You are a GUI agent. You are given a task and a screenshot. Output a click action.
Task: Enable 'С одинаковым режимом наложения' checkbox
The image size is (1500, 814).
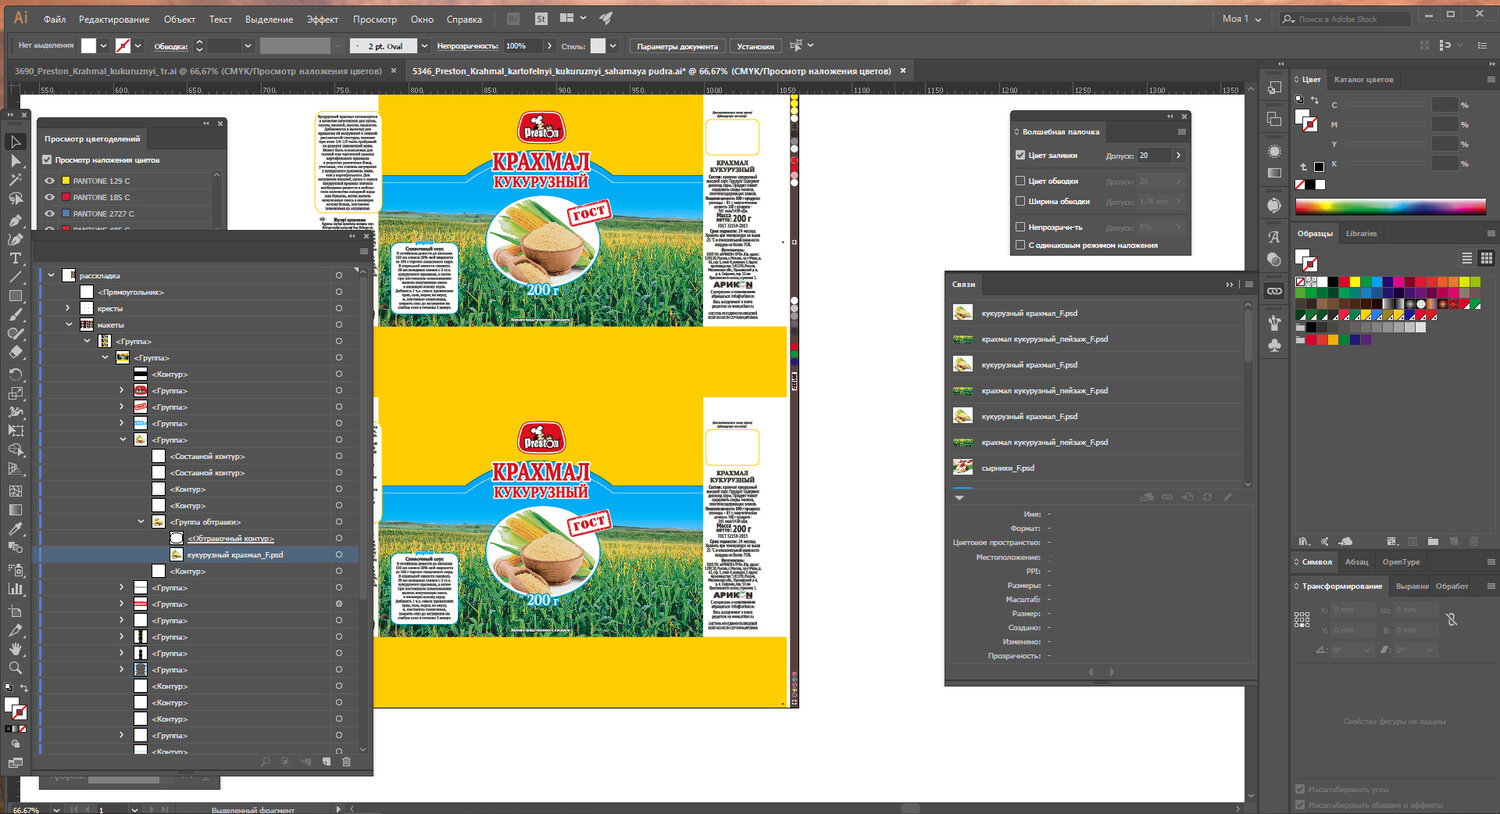click(1020, 245)
